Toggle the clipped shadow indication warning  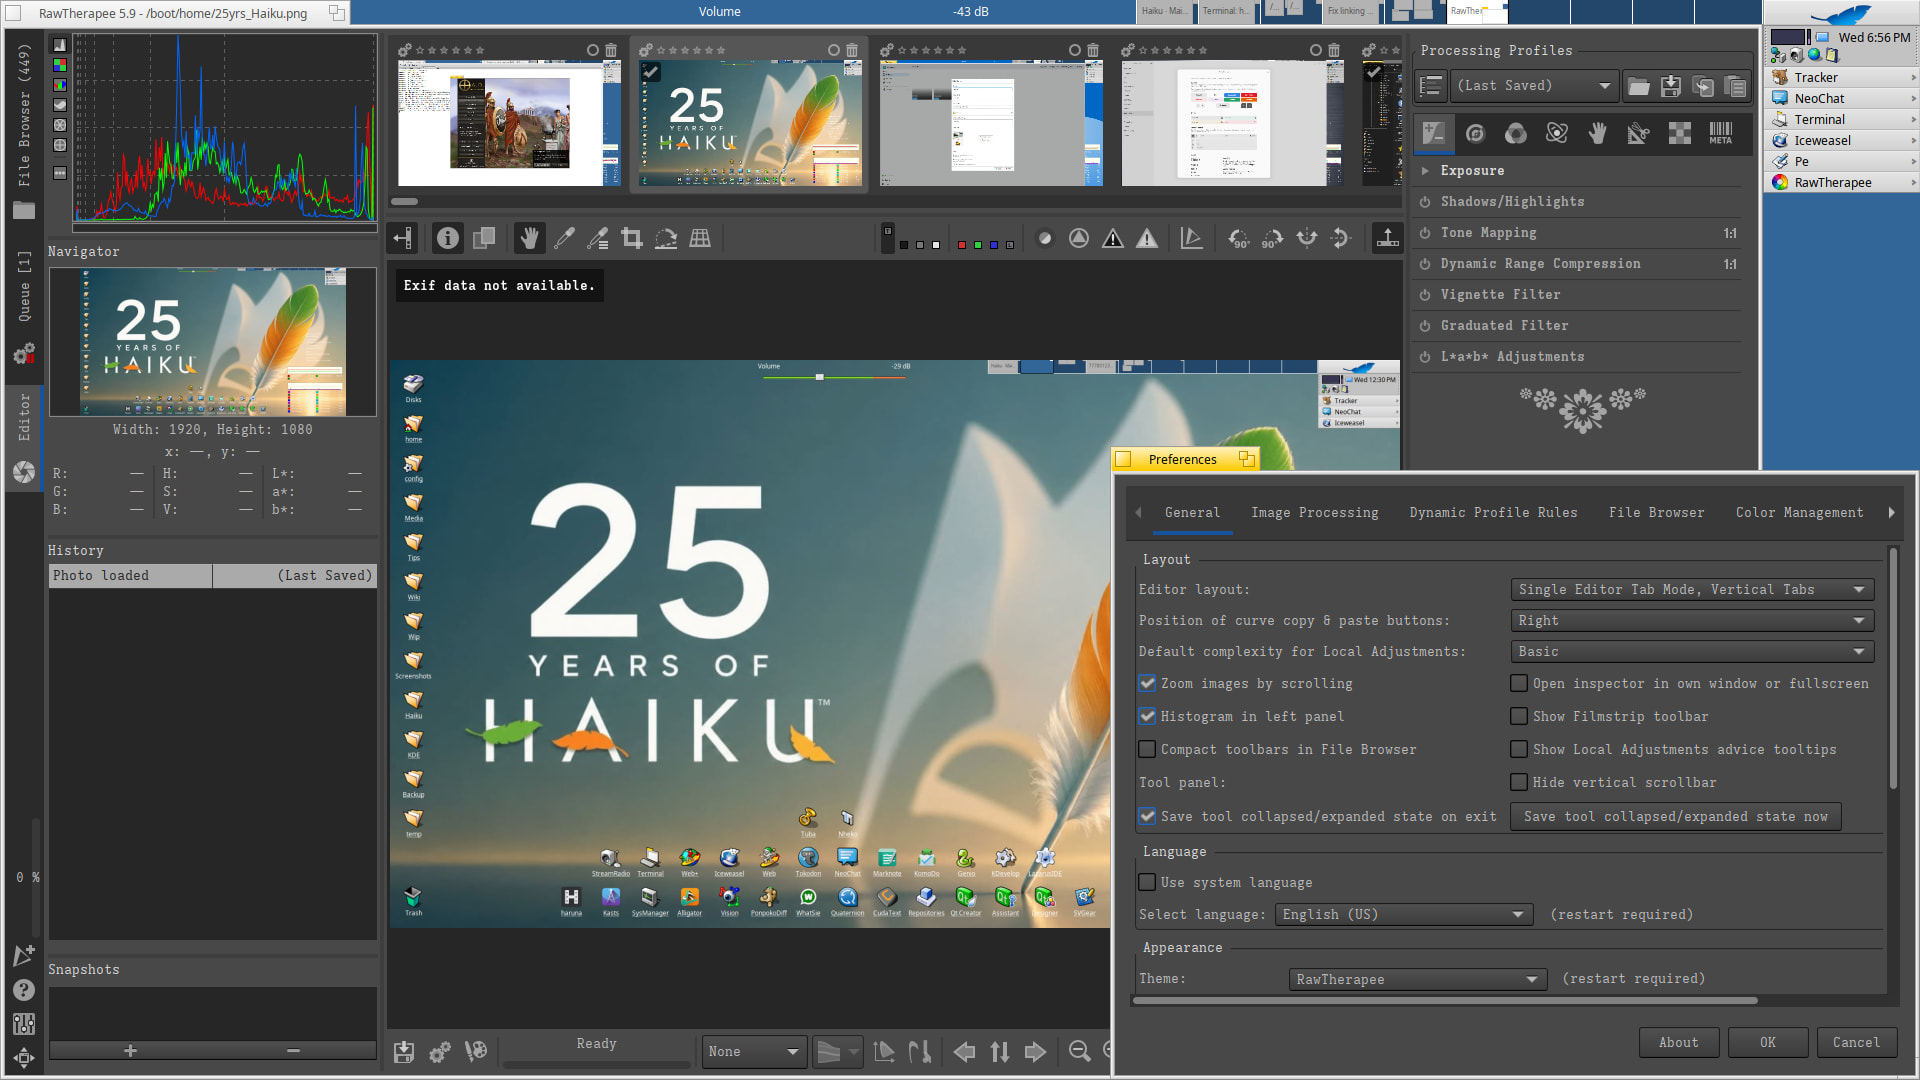click(1113, 238)
